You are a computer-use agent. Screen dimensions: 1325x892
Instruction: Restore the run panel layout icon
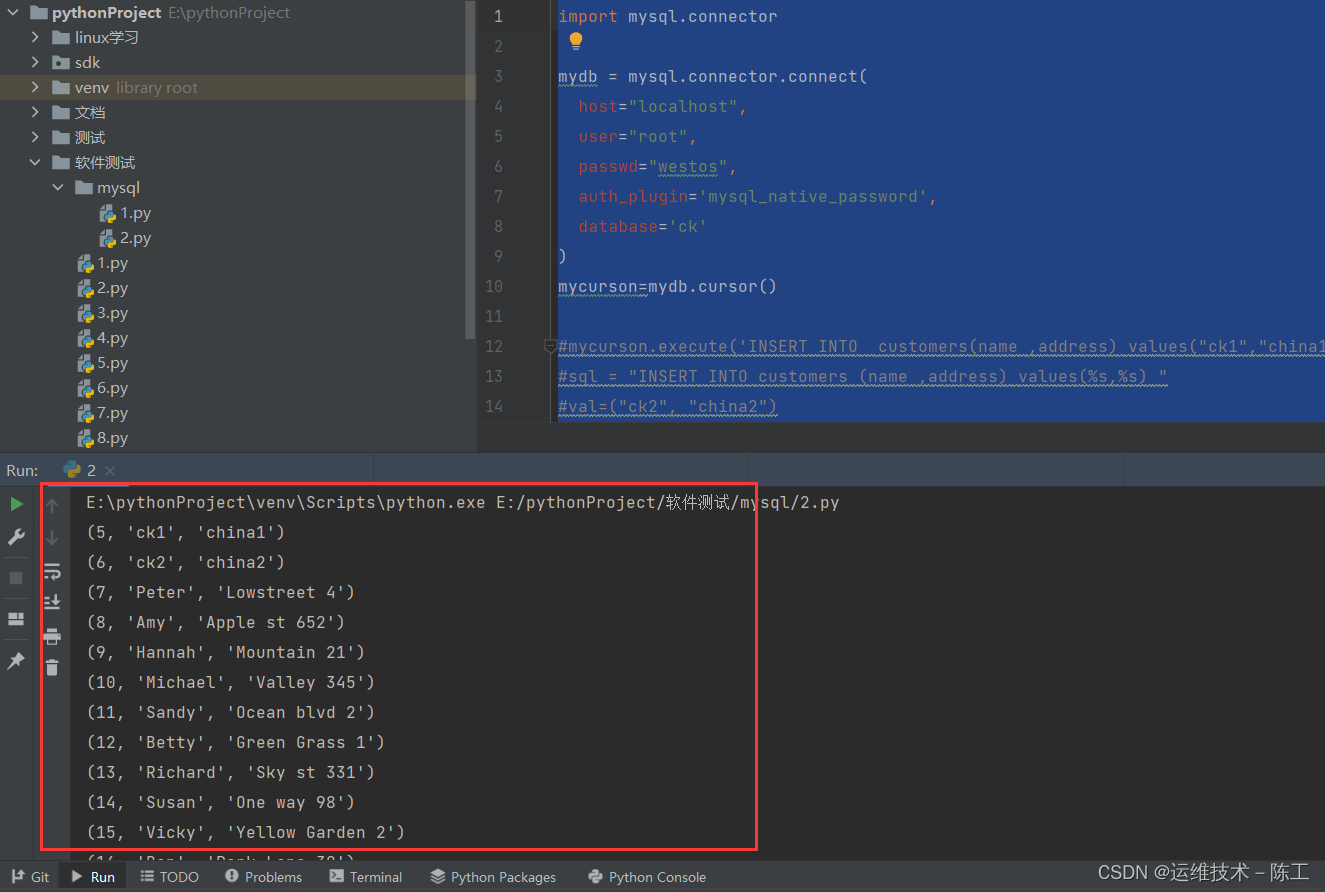point(16,619)
